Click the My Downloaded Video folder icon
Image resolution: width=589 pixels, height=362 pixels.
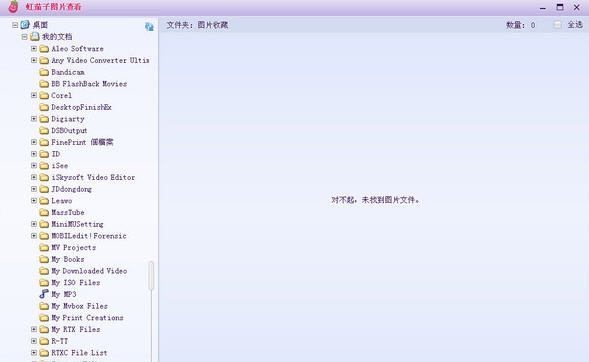coord(44,271)
